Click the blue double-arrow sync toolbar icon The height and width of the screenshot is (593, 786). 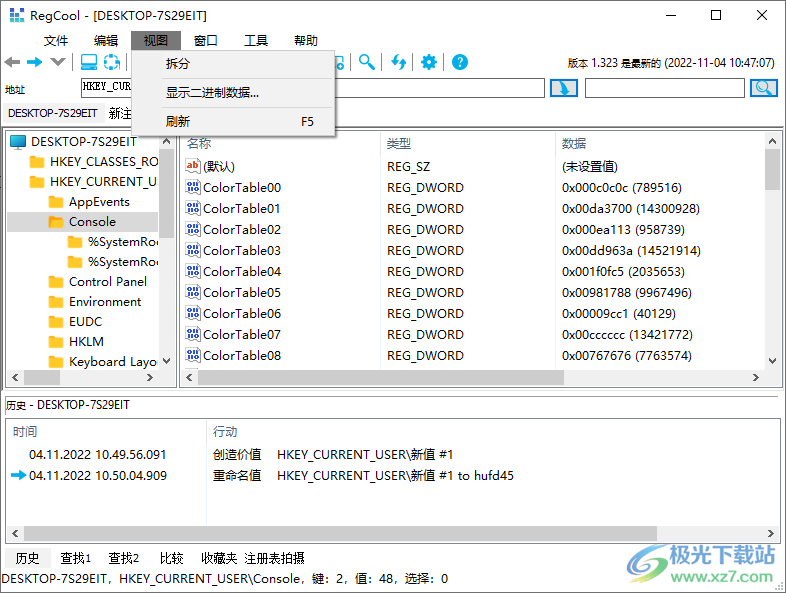point(399,62)
